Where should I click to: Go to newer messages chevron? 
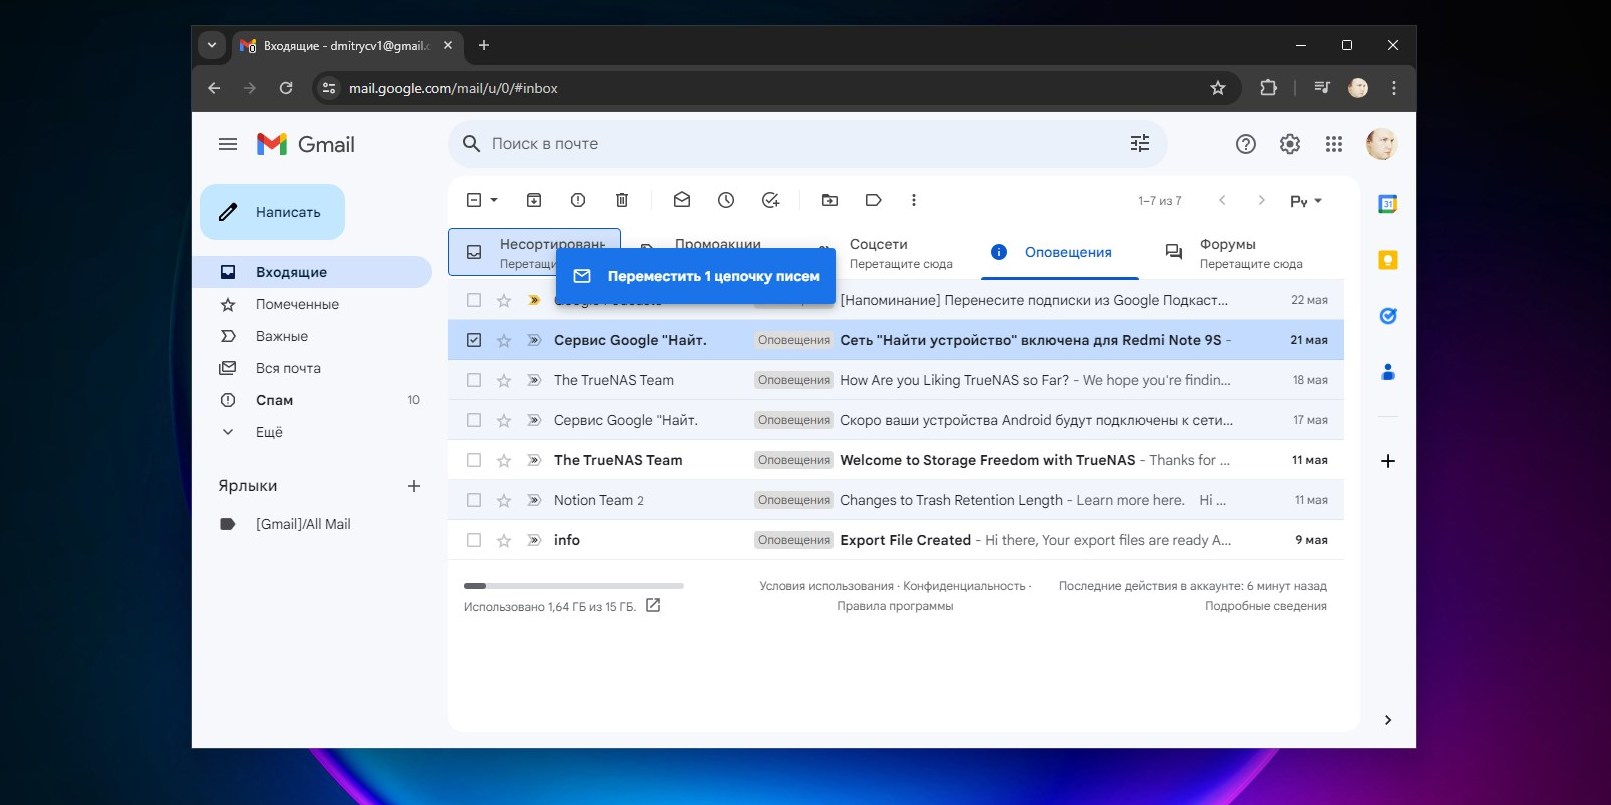click(x=1222, y=200)
